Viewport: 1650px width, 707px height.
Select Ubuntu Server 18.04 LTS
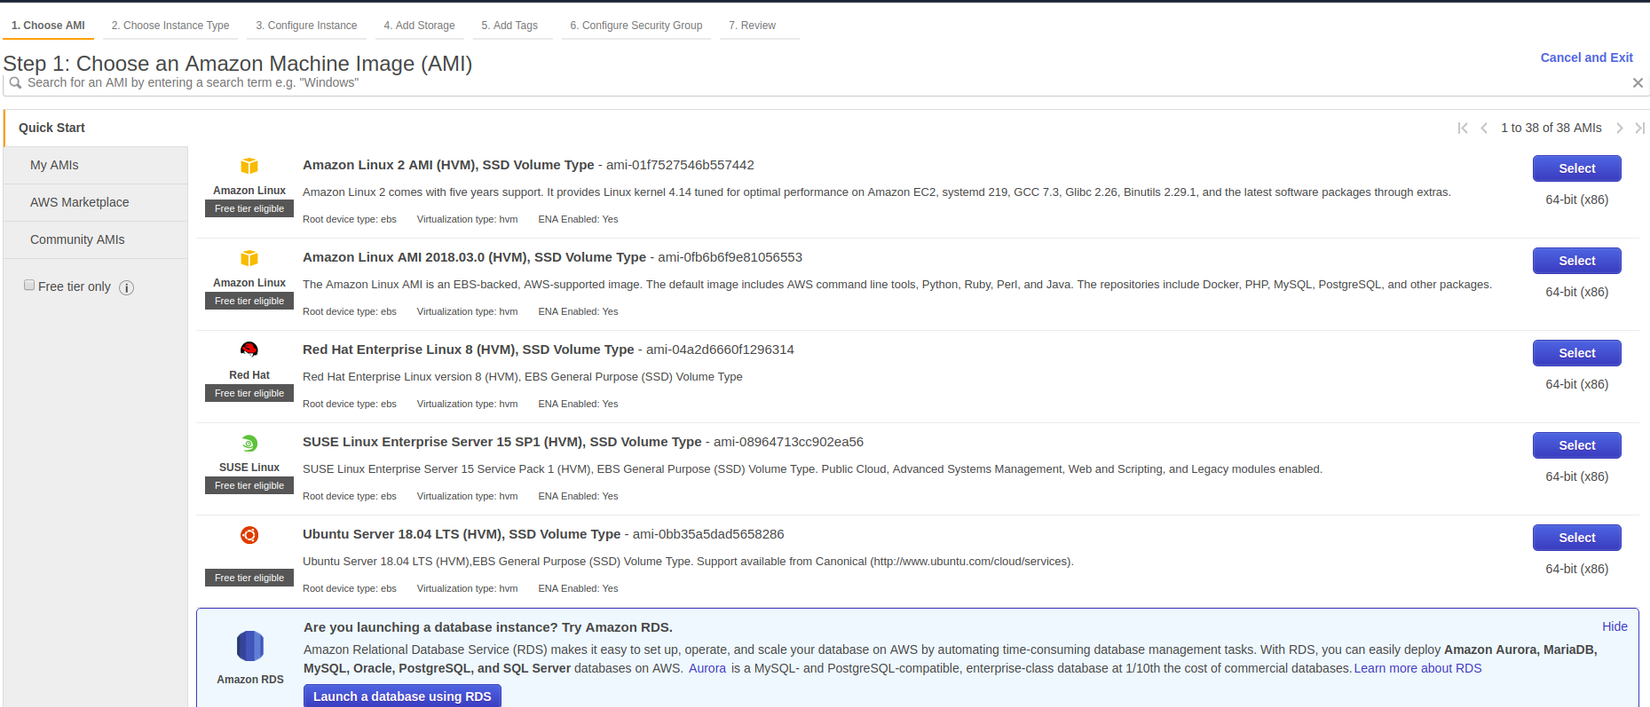click(1577, 537)
